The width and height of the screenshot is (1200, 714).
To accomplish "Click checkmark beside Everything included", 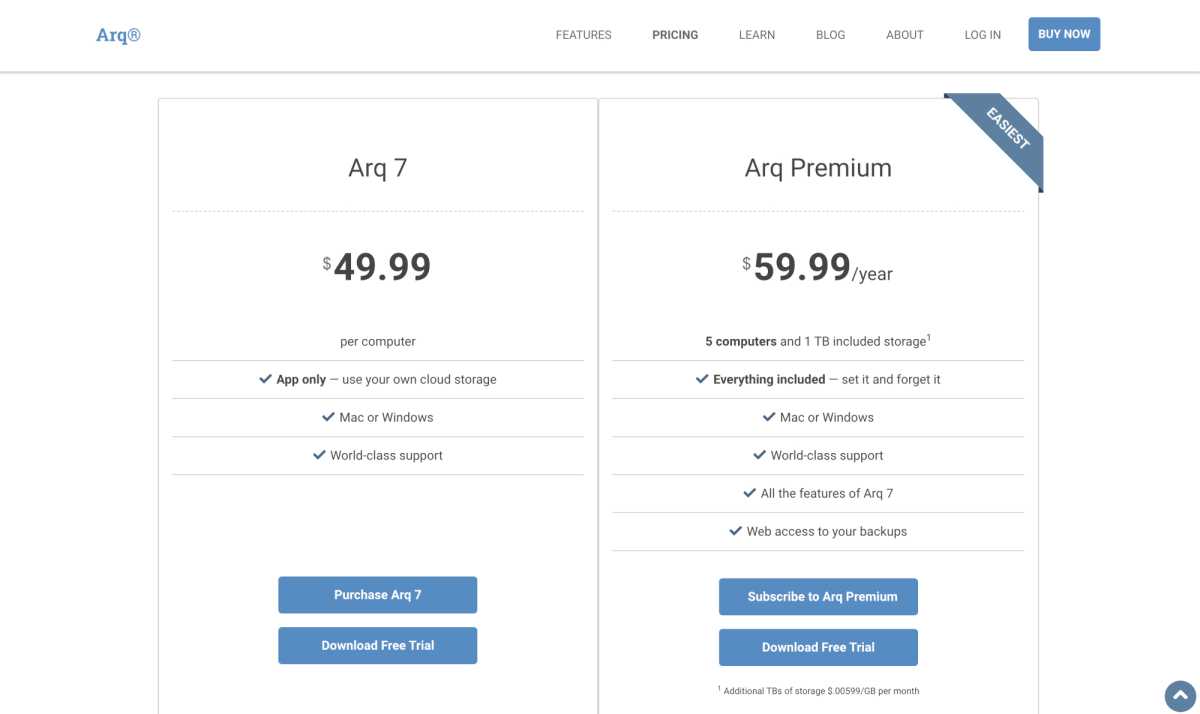I will pos(702,379).
